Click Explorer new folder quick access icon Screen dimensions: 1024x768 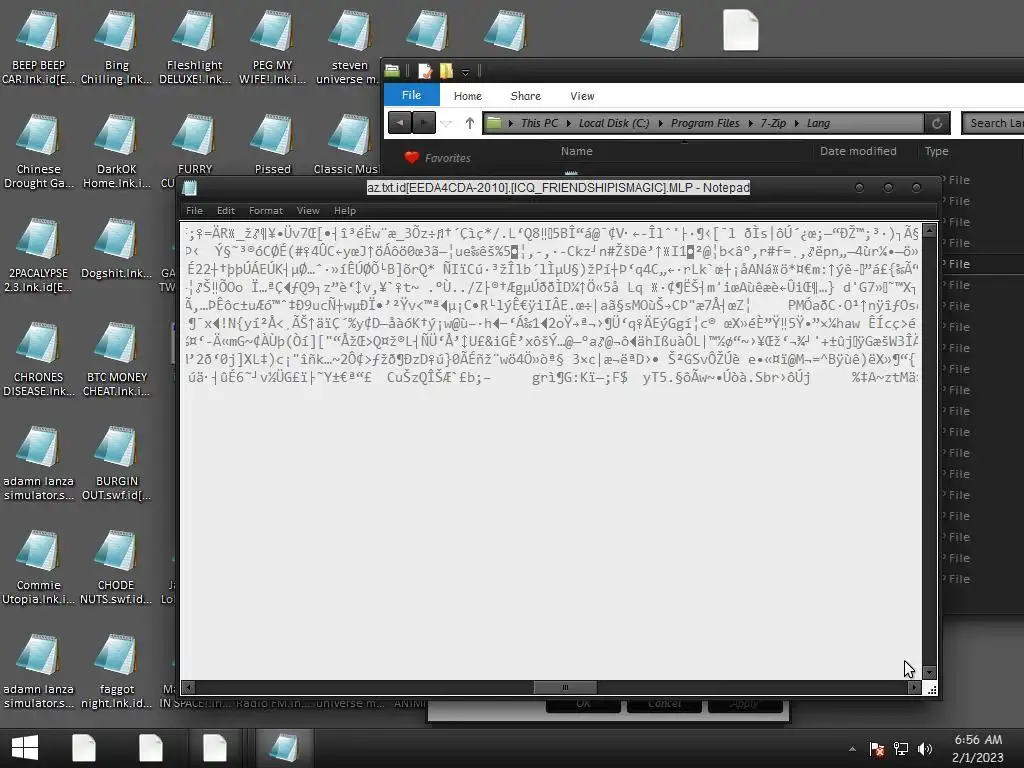tap(447, 71)
